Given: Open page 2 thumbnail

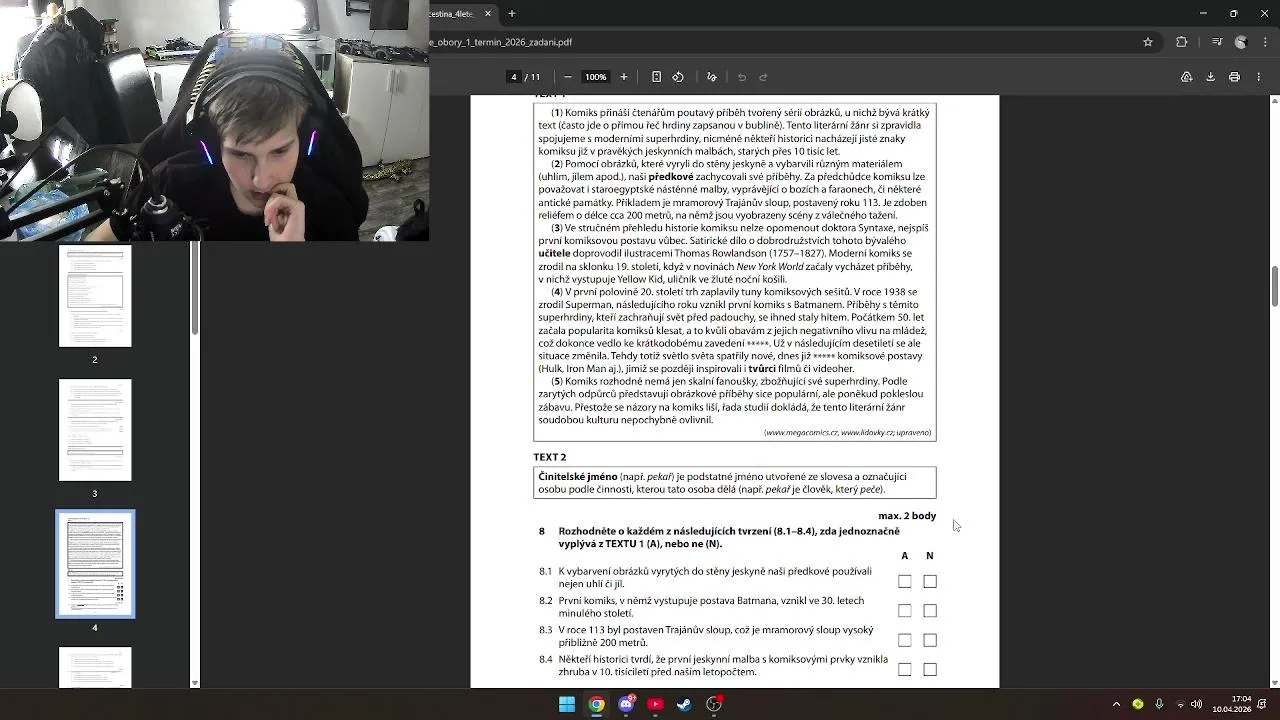Looking at the screenshot, I should 95,297.
